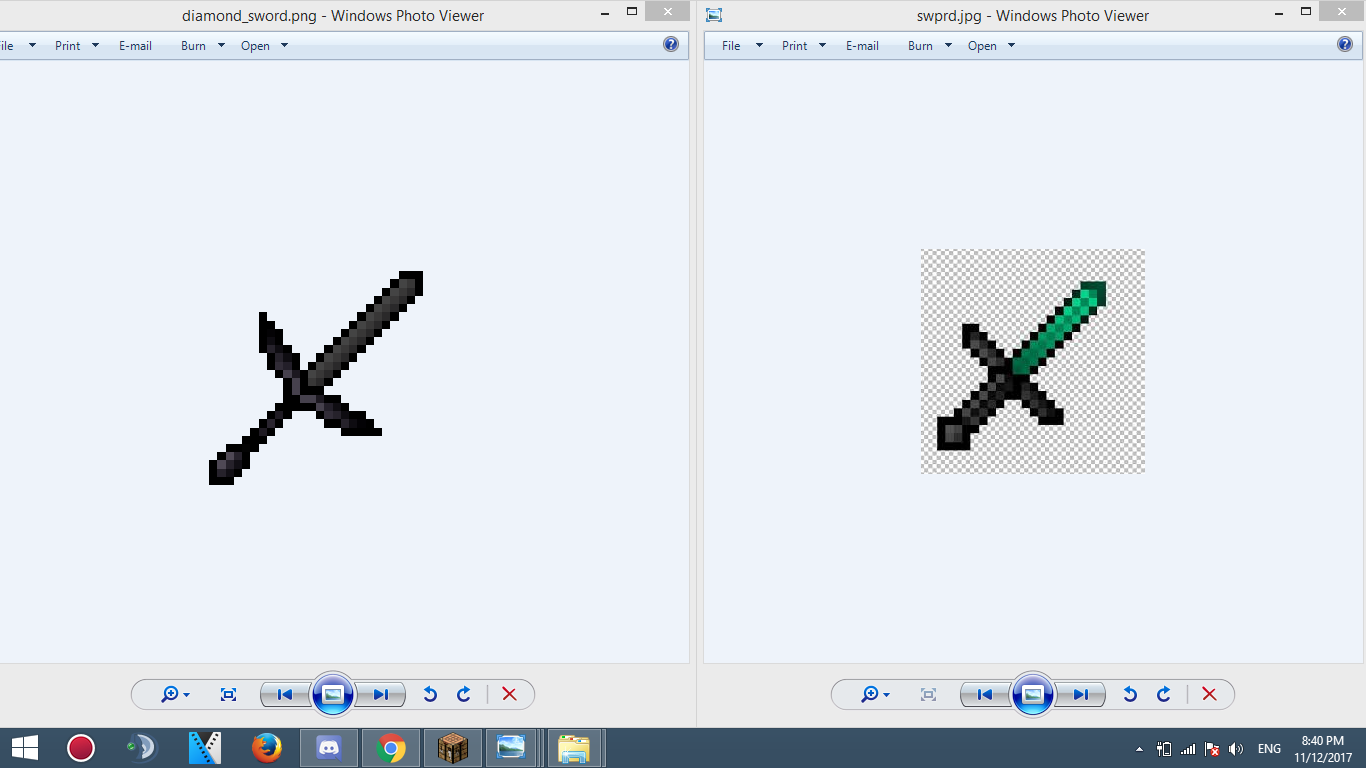Open clock showing 8:40 PM

1323,749
